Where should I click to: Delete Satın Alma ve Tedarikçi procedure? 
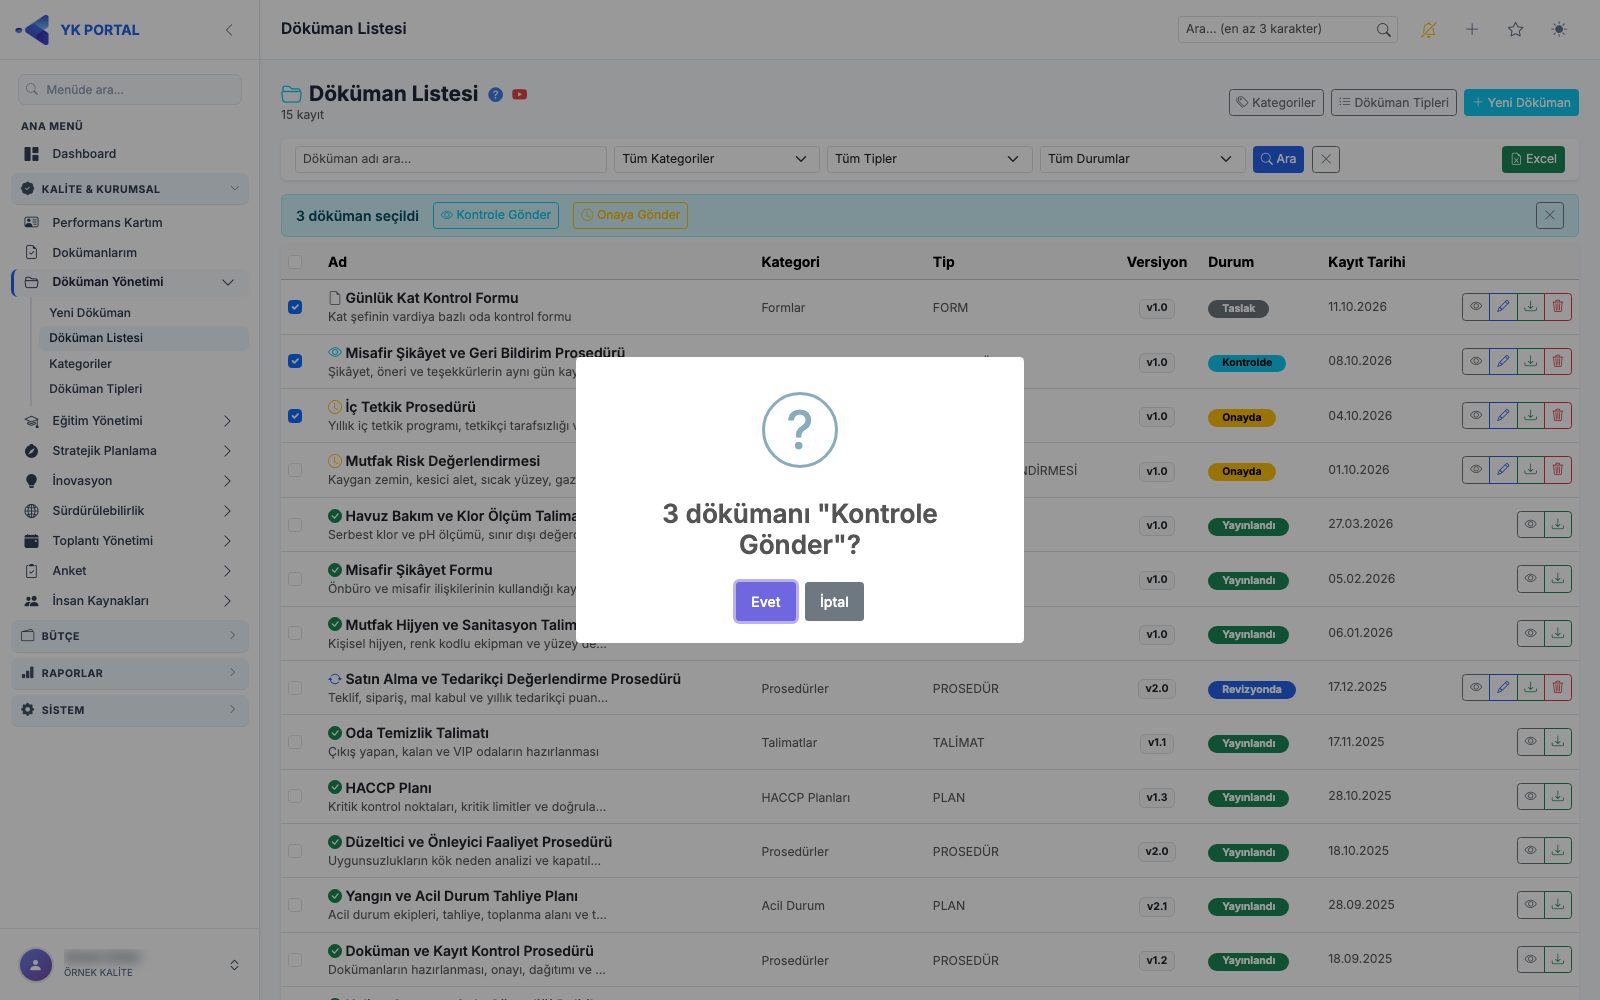[x=1558, y=688]
